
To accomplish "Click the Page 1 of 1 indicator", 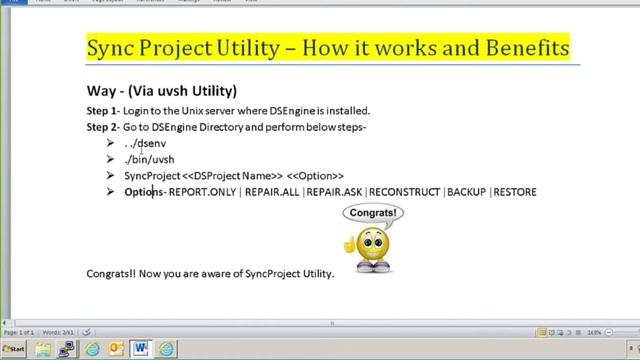I will [x=19, y=332].
